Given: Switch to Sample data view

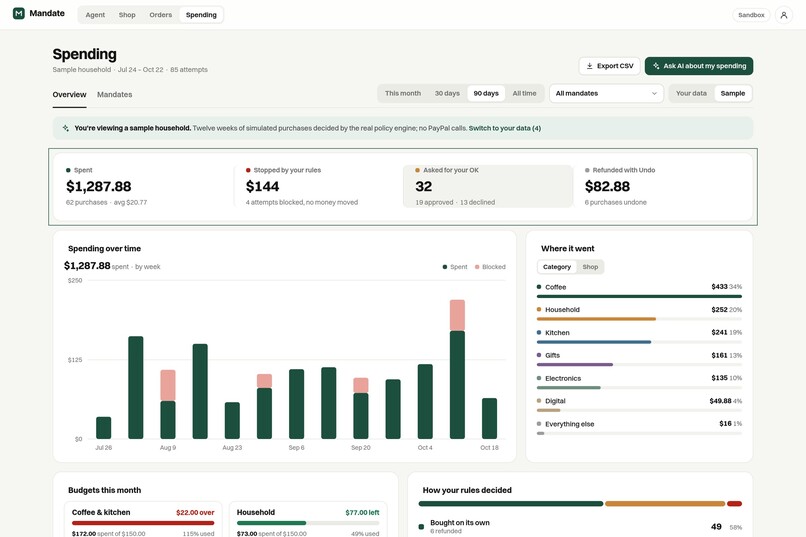Looking at the screenshot, I should (x=732, y=94).
